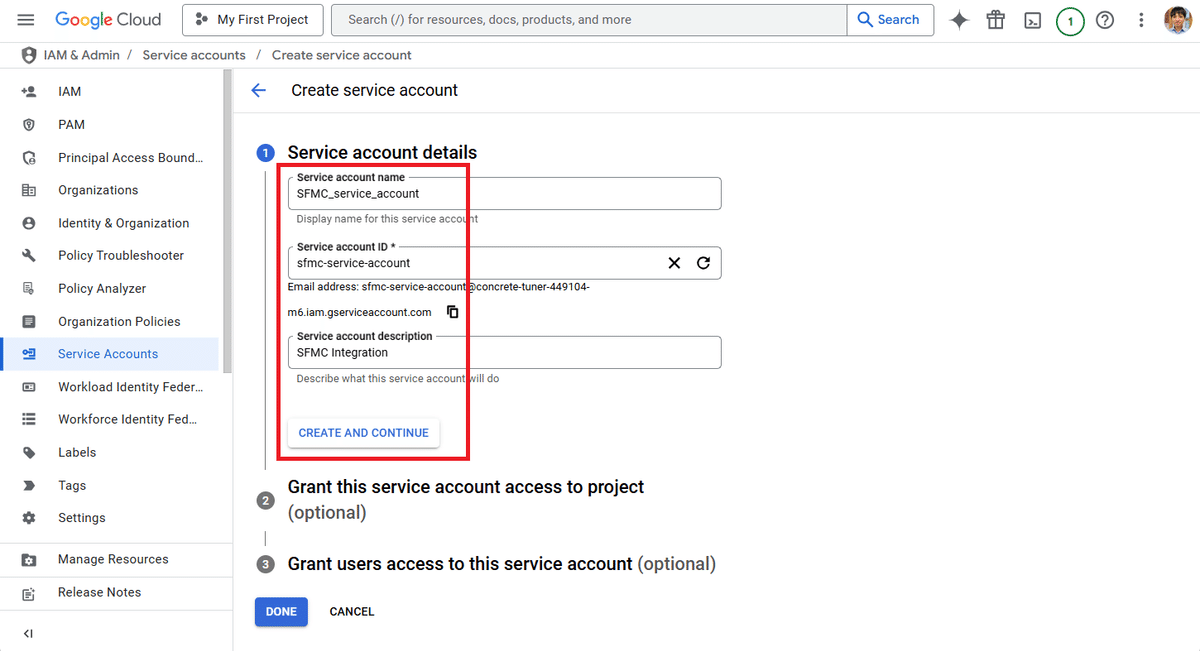This screenshot has height=651, width=1200.
Task: Click the IAM add-person icon in sidebar
Action: [x=29, y=91]
